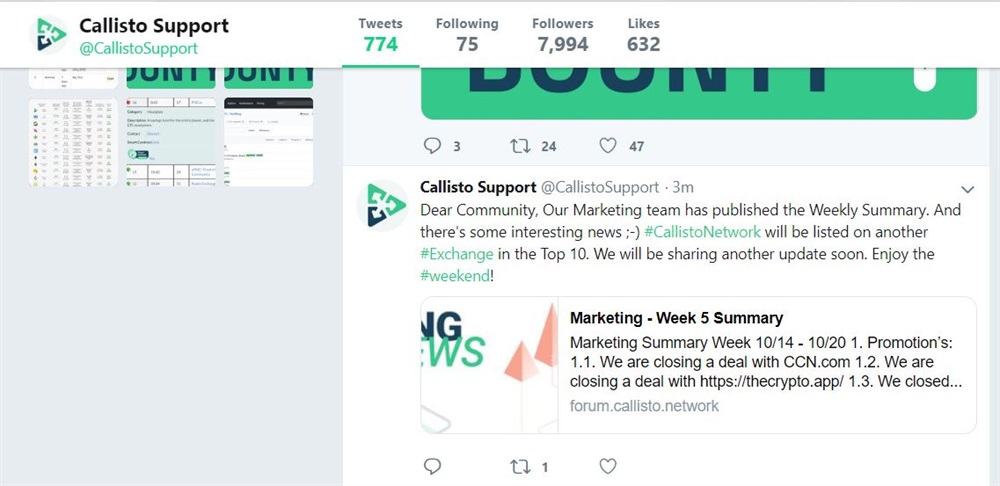Reply to the Bounty tweet
The image size is (1000, 486).
[432, 146]
